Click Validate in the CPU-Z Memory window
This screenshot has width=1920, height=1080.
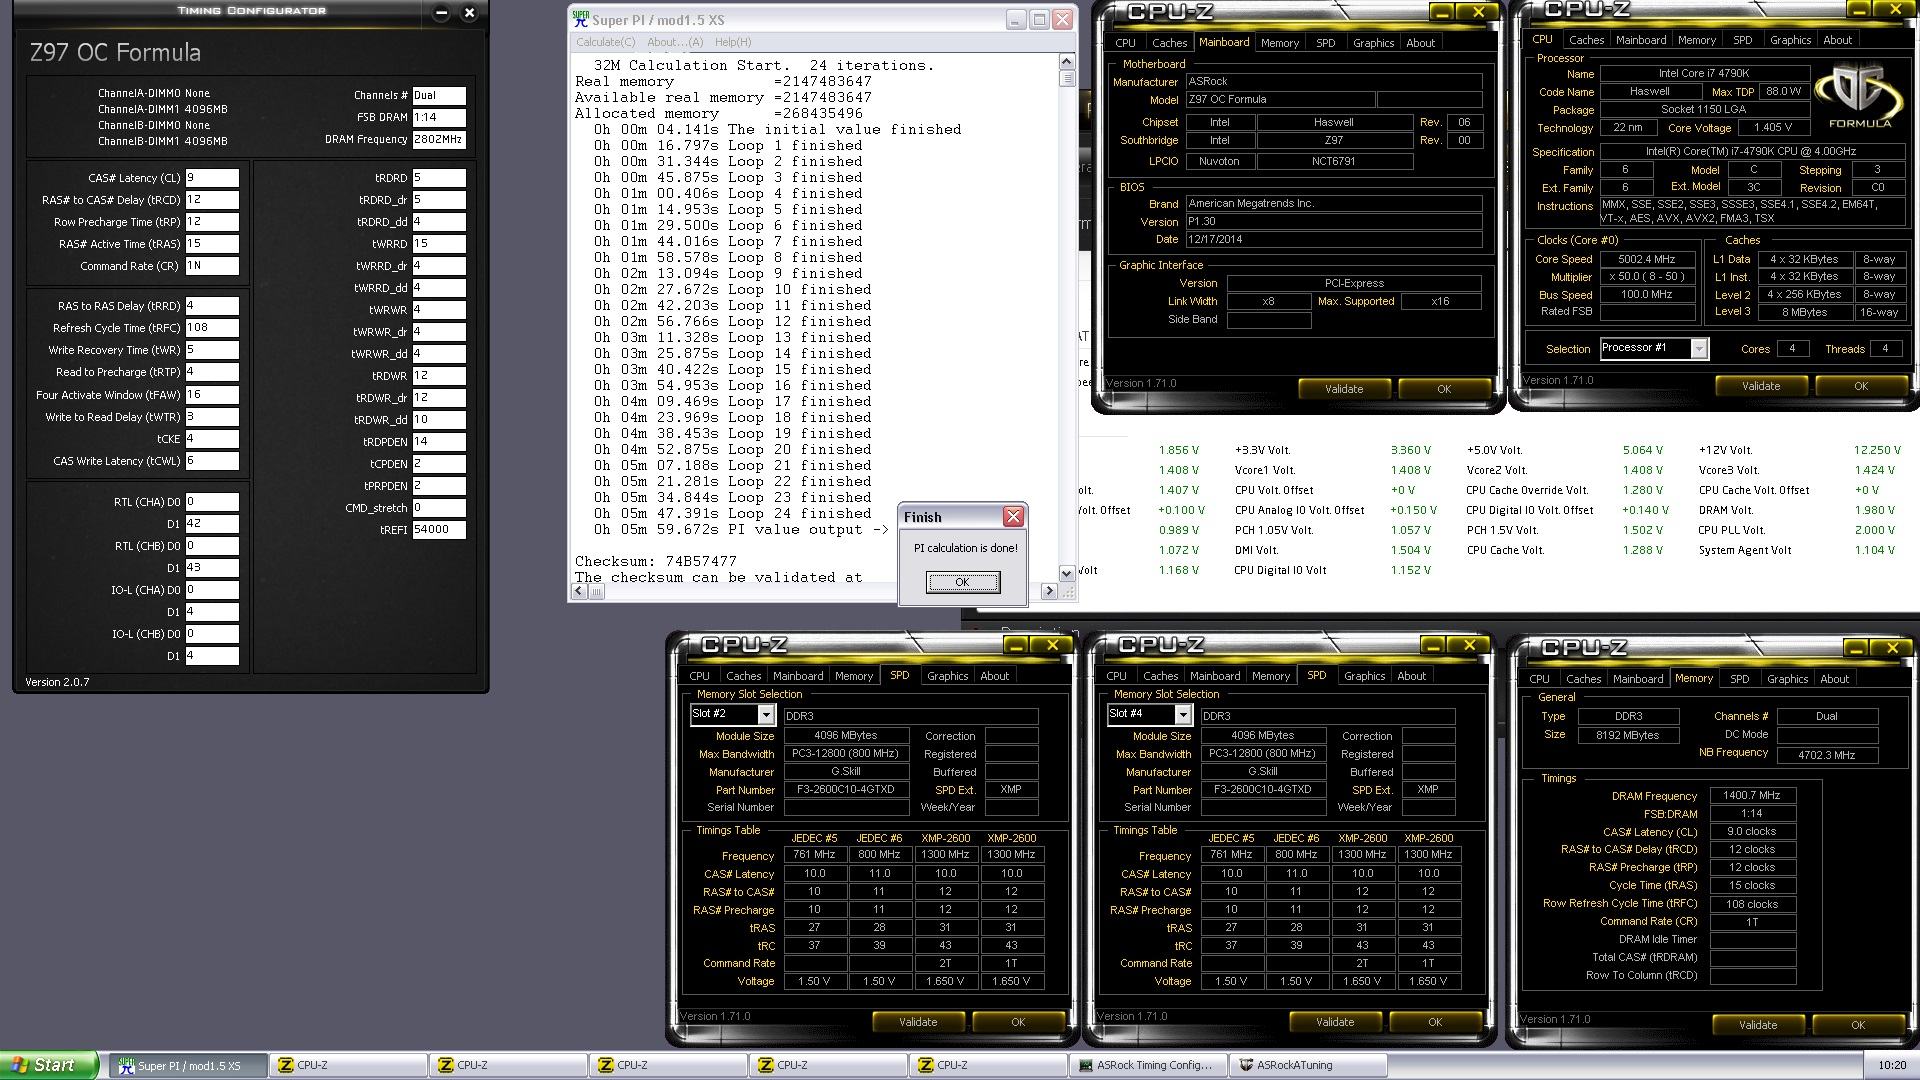1757,1024
